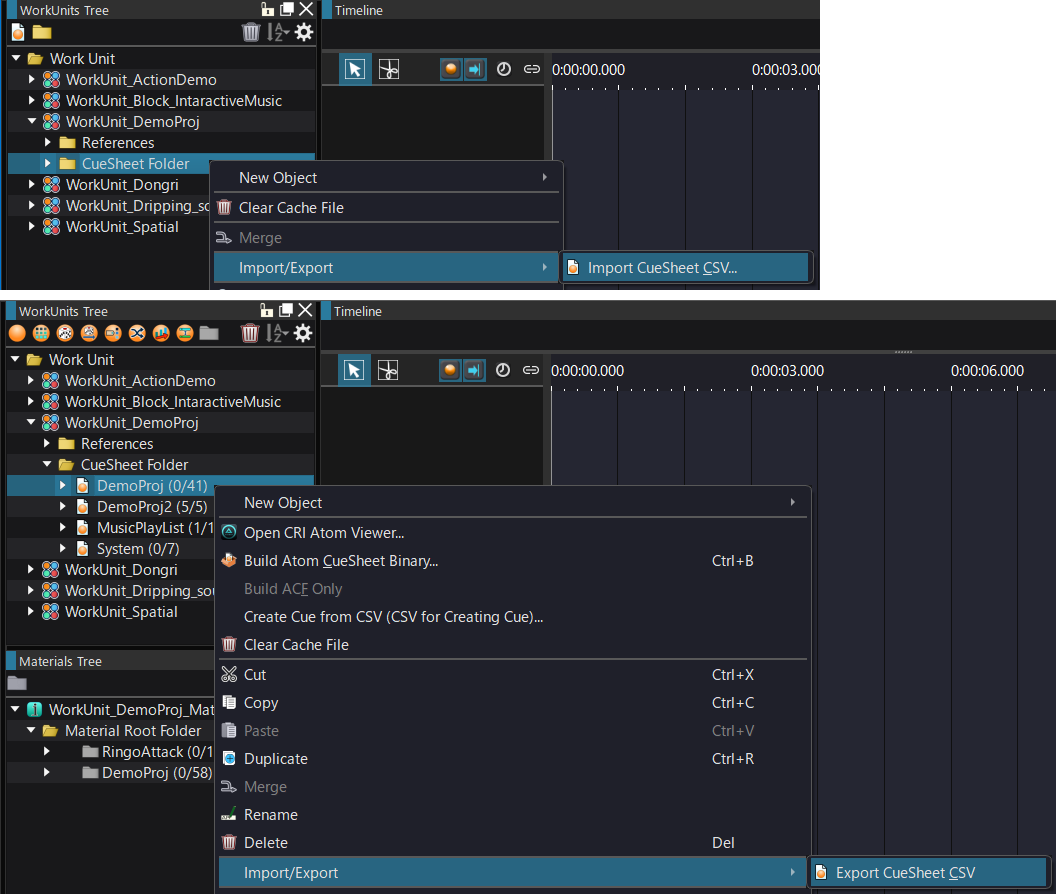1056x894 pixels.
Task: Choose Cut in lower context menu
Action: coord(513,674)
